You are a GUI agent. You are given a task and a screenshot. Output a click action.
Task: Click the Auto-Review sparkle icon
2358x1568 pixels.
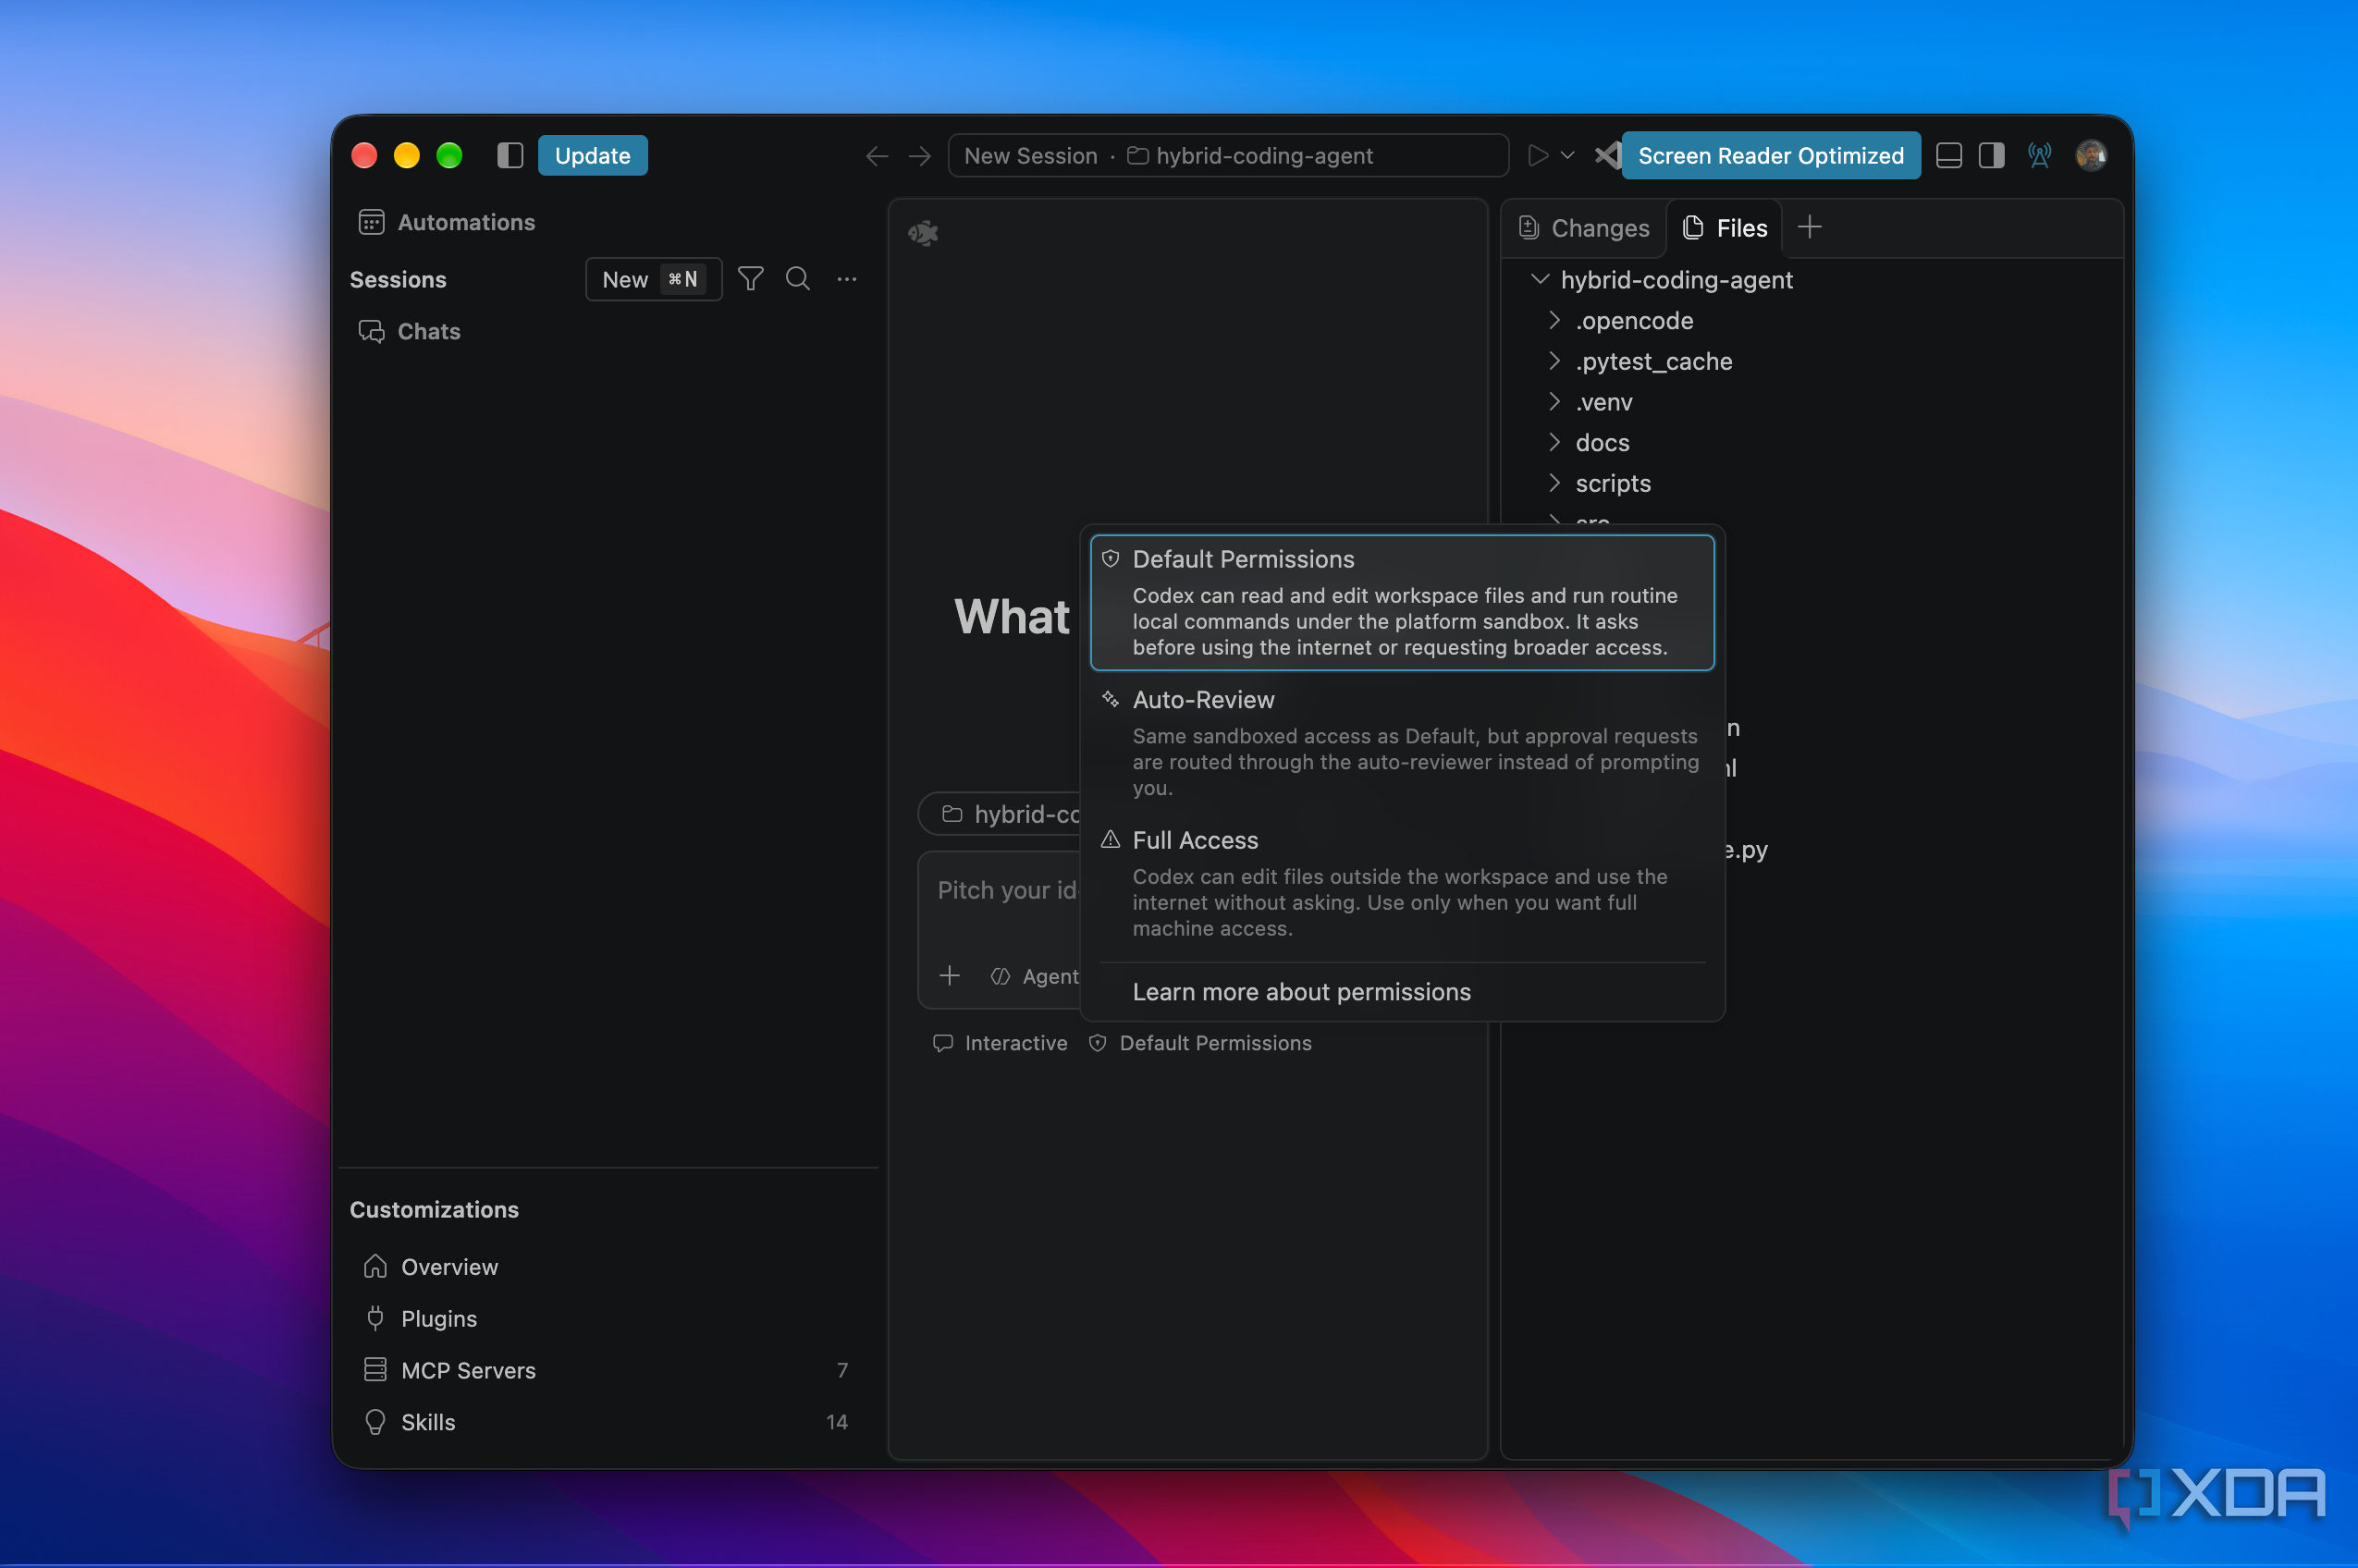click(1110, 699)
